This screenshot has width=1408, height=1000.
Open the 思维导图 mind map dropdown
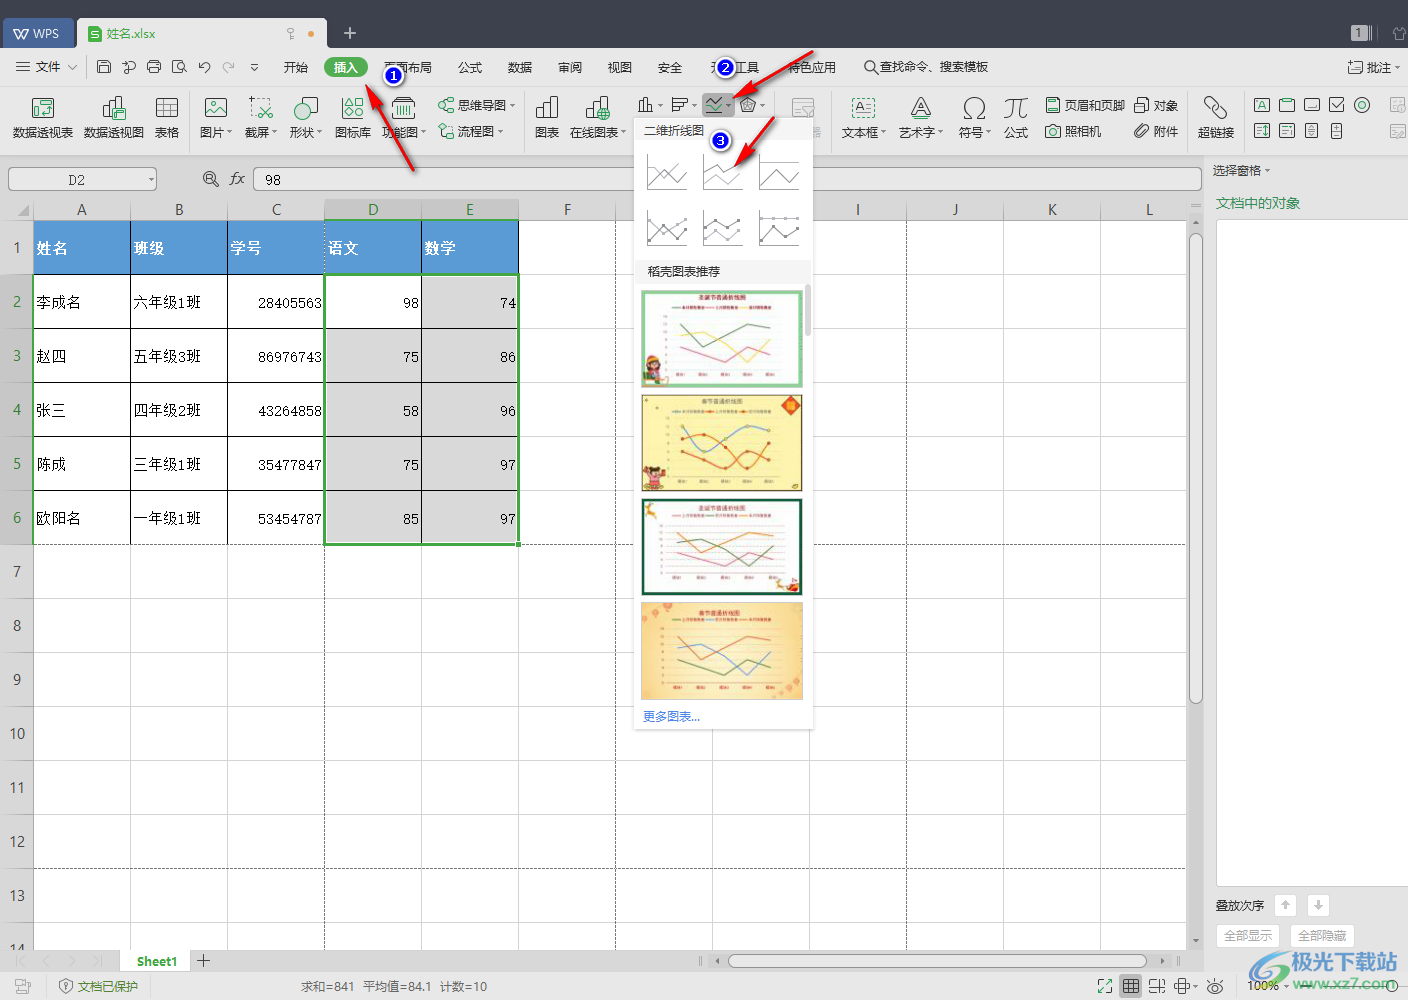(477, 105)
